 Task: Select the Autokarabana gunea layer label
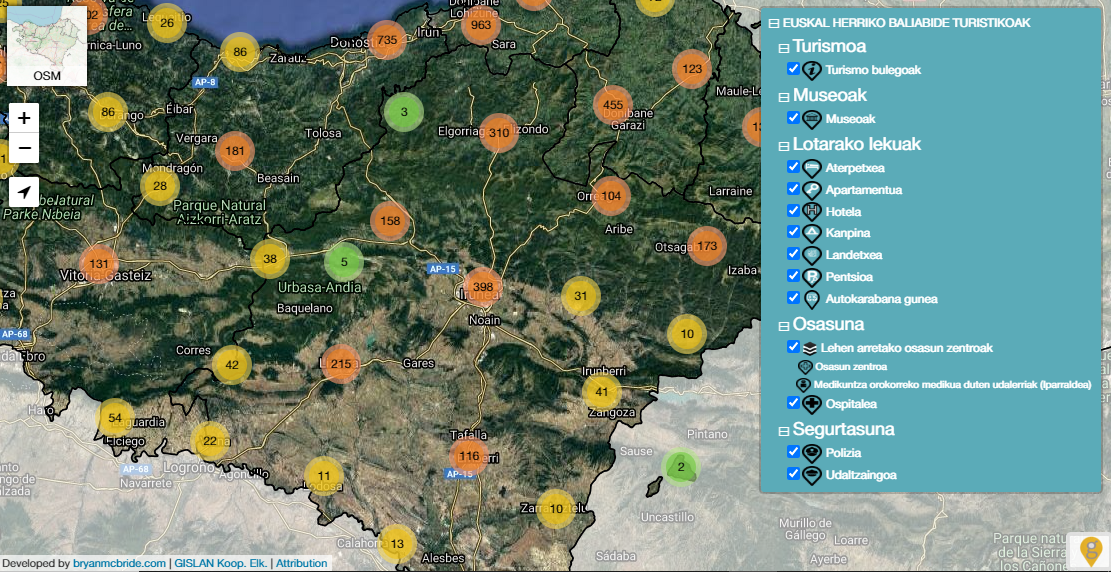click(x=881, y=299)
